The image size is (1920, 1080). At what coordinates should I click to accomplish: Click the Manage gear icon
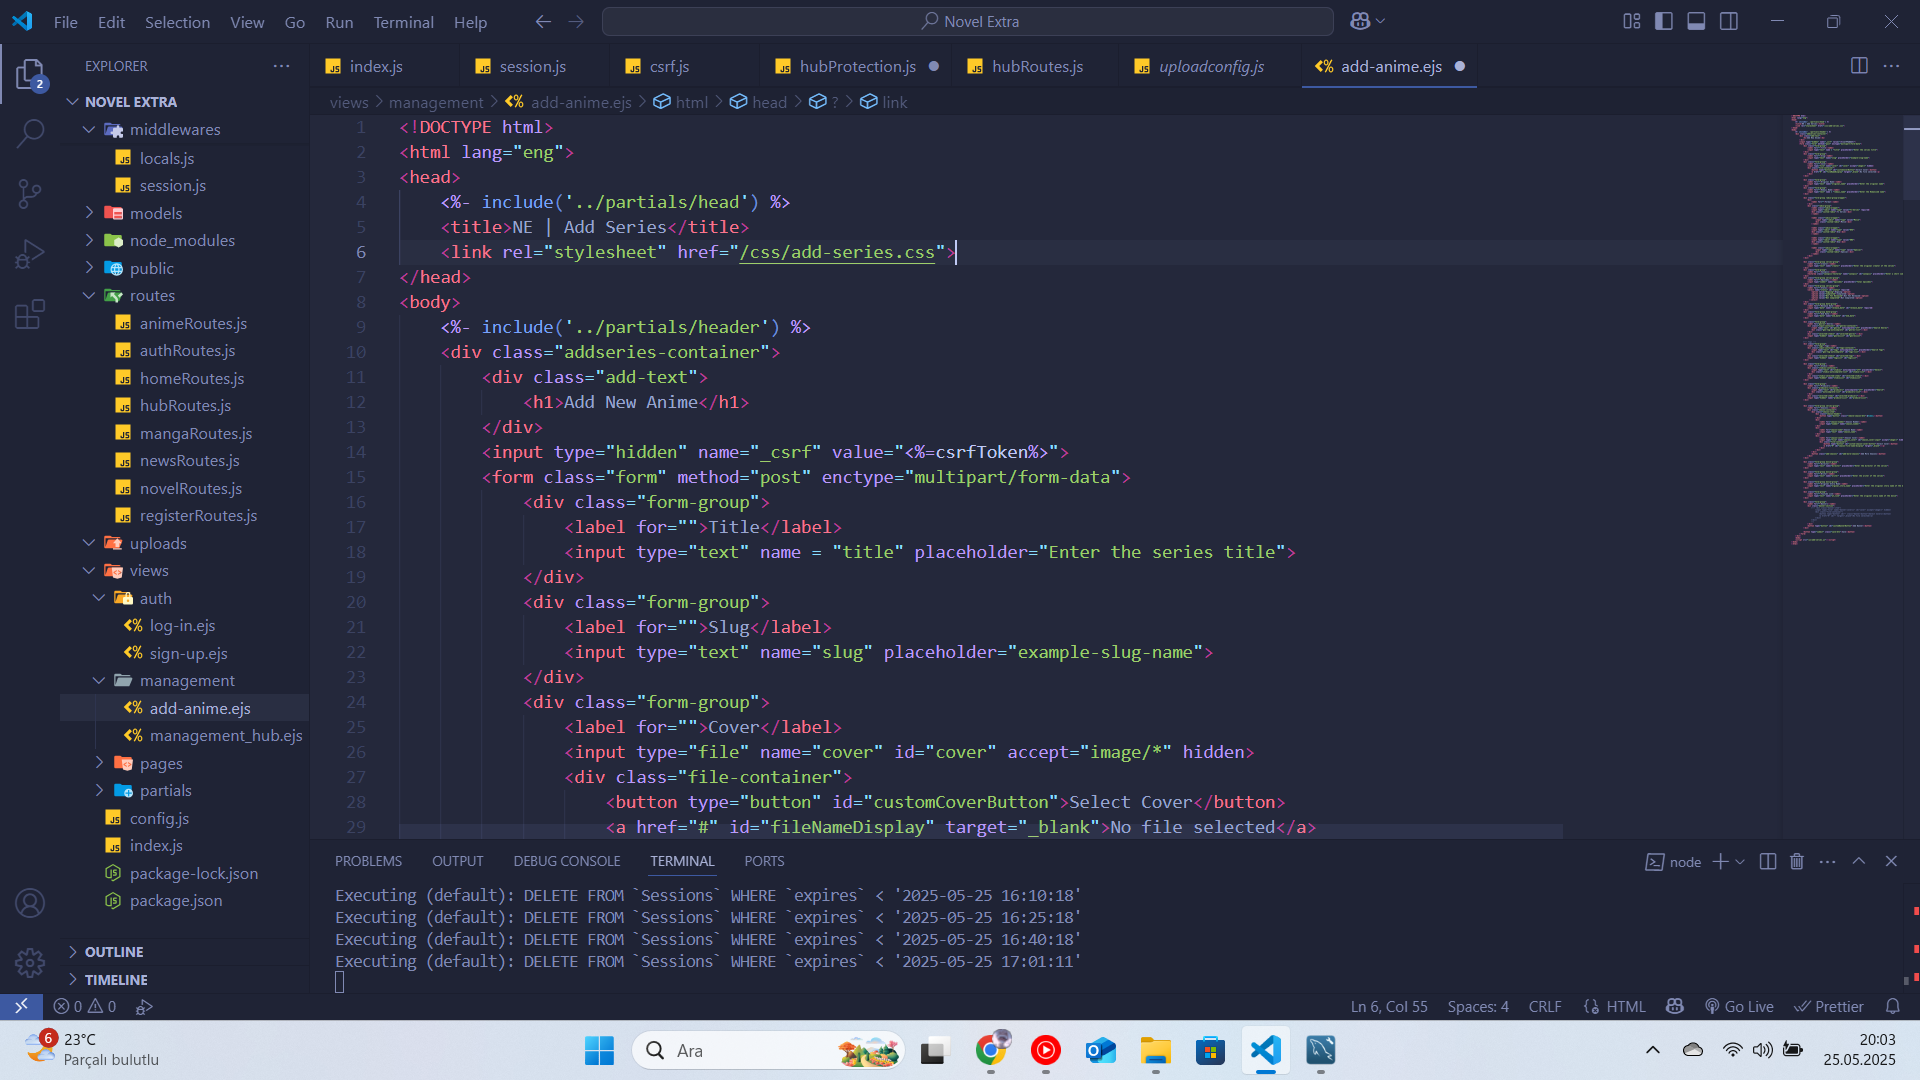coord(30,963)
